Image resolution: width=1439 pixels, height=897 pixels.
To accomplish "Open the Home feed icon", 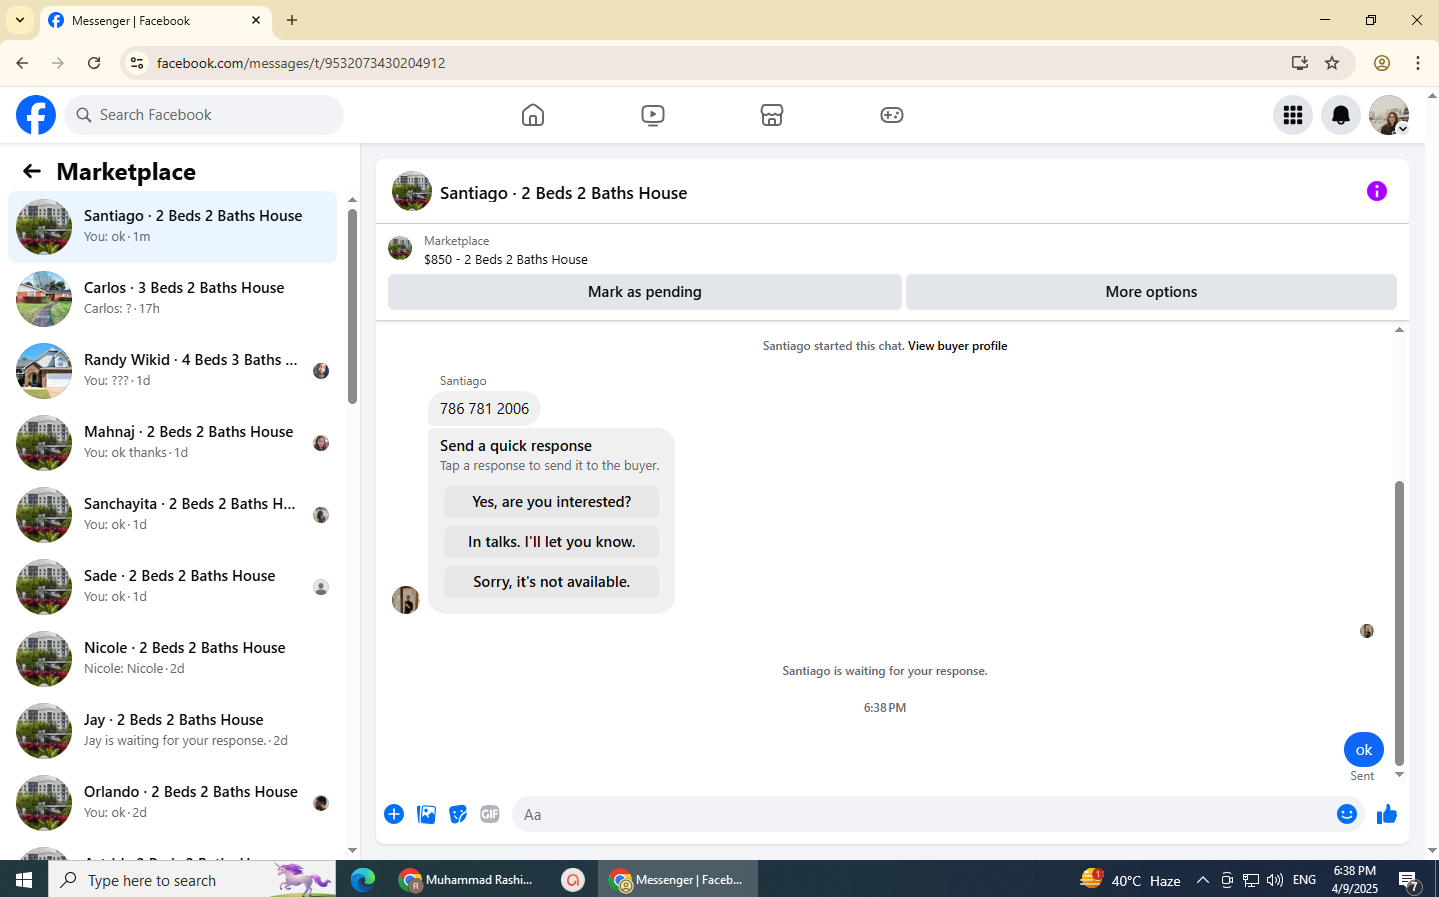I will point(533,115).
